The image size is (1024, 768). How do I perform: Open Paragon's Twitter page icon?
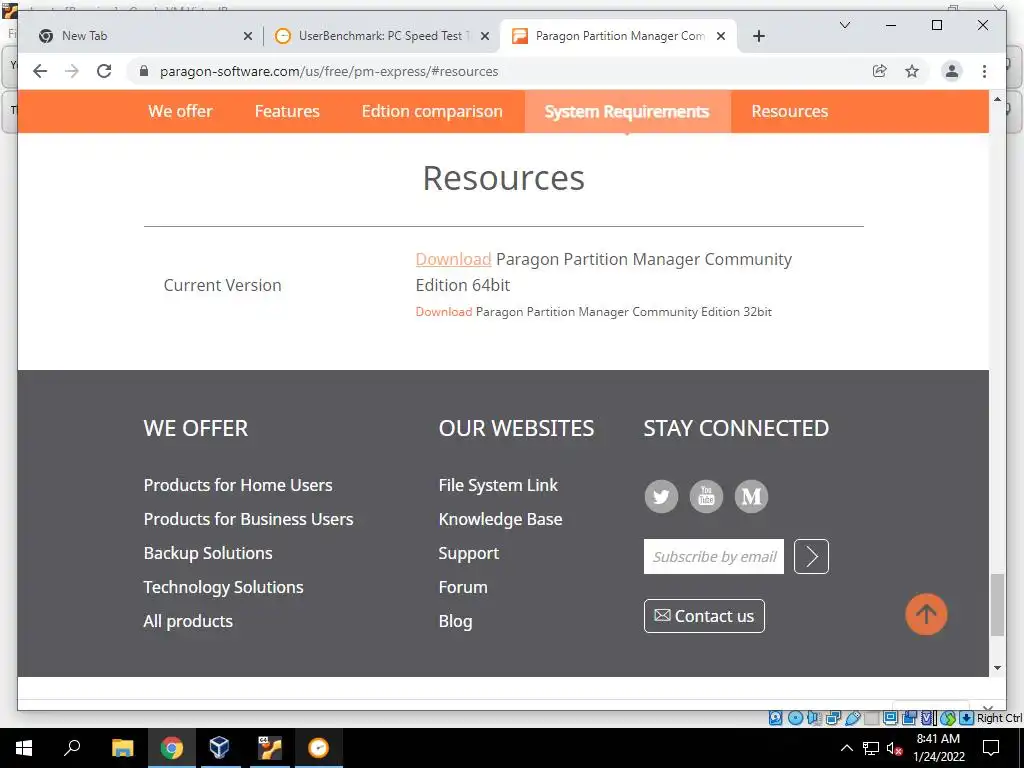tap(661, 496)
